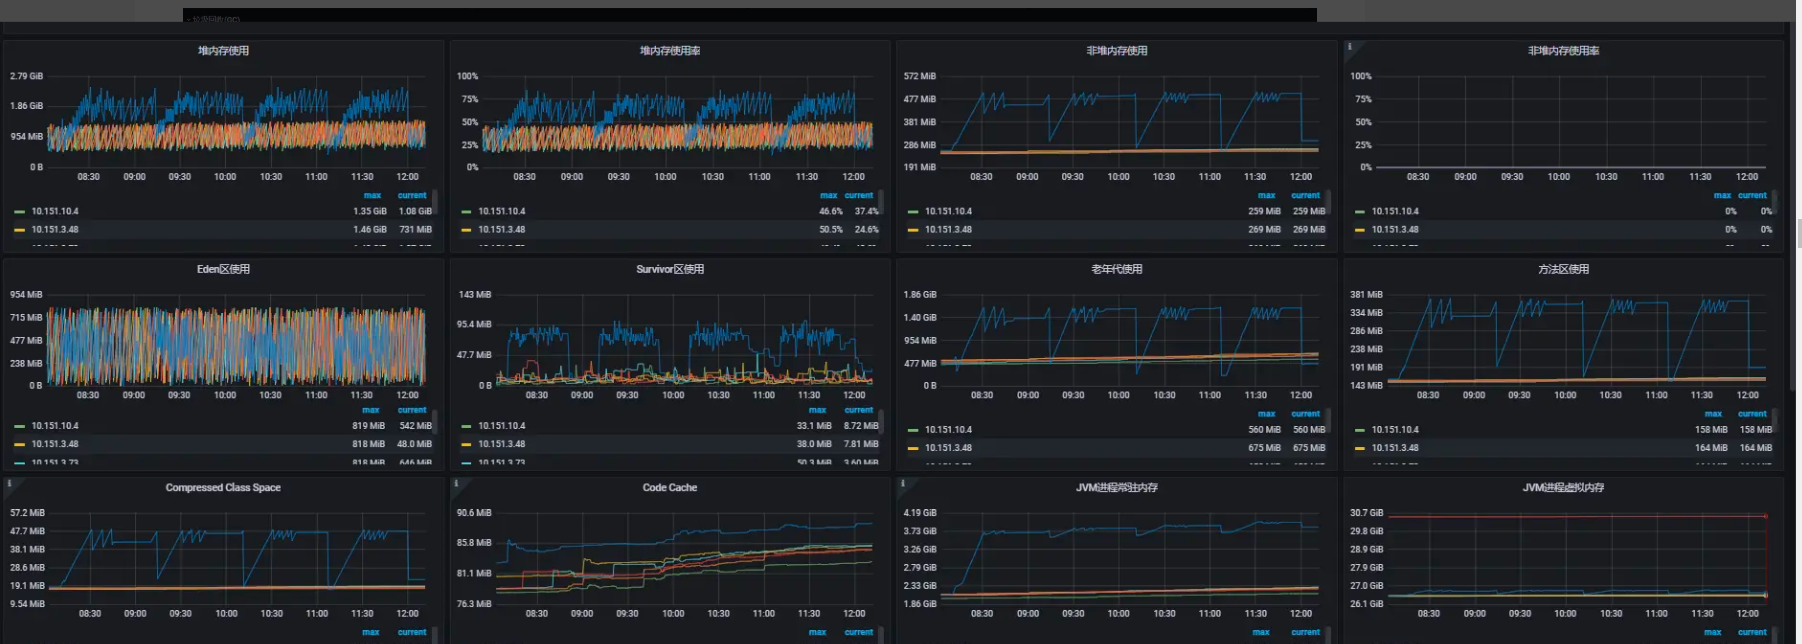Sort Compressed Class Space legend by current column
The image size is (1802, 644).
click(x=412, y=632)
